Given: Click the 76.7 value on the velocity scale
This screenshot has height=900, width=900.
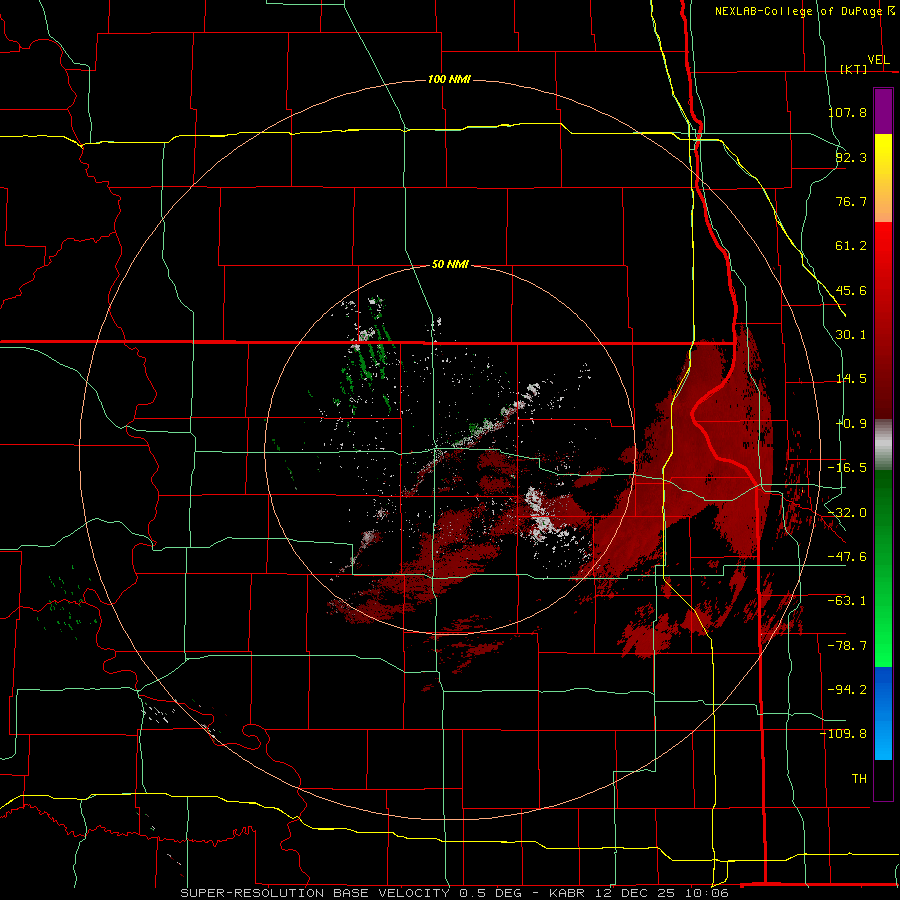Looking at the screenshot, I should [851, 201].
